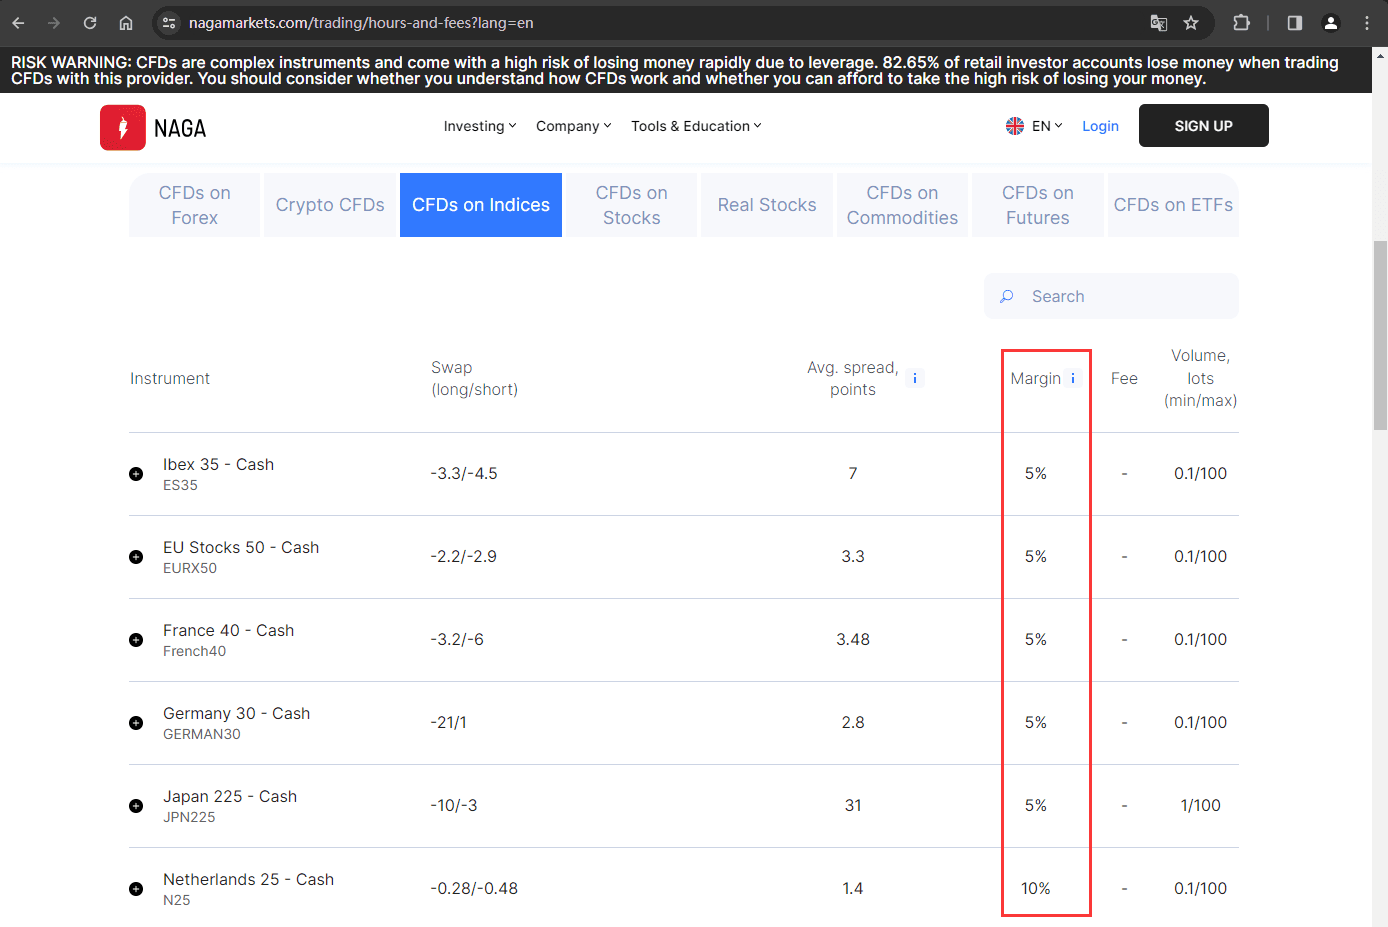Screen dimensions: 1388x927
Task: Show info tooltip for Margin column
Action: pyautogui.click(x=1073, y=378)
